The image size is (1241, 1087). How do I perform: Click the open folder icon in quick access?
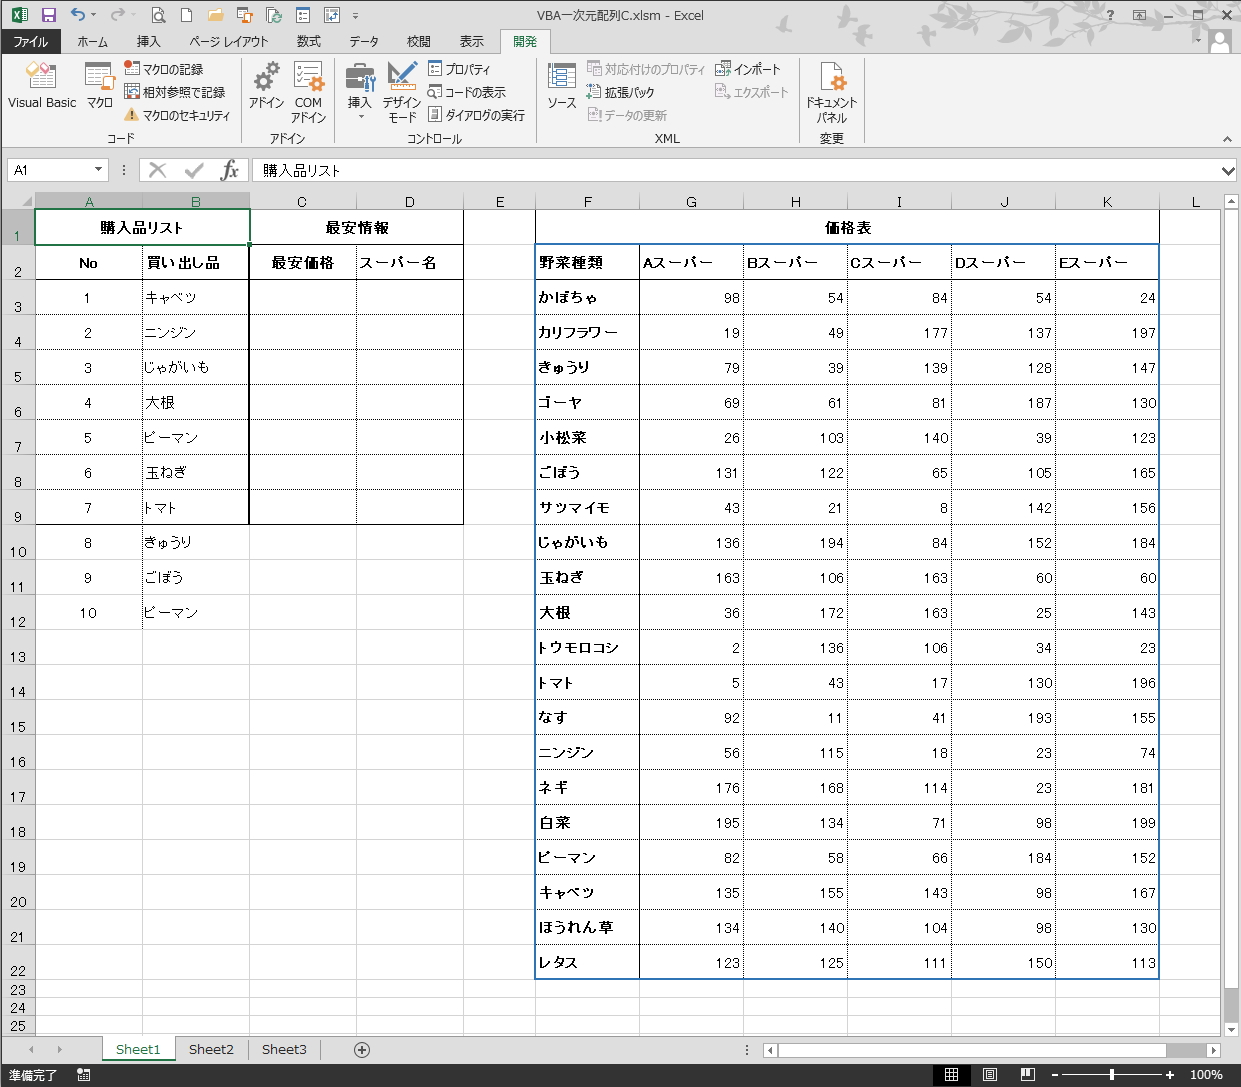(x=215, y=15)
